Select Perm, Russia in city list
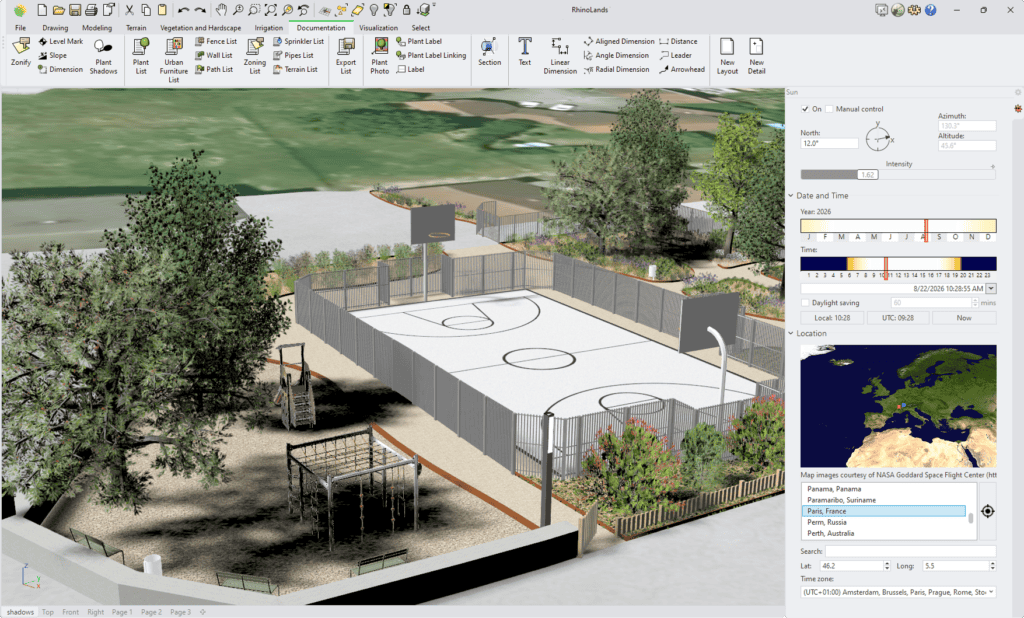 pos(826,522)
